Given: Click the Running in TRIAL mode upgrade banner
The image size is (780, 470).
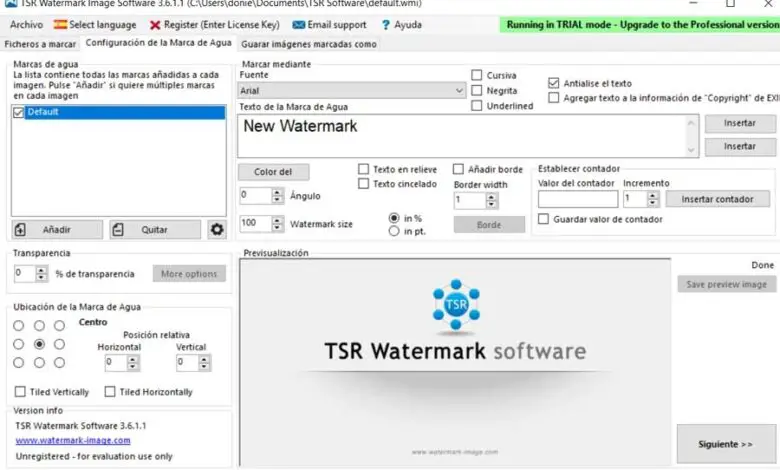Looking at the screenshot, I should [642, 24].
